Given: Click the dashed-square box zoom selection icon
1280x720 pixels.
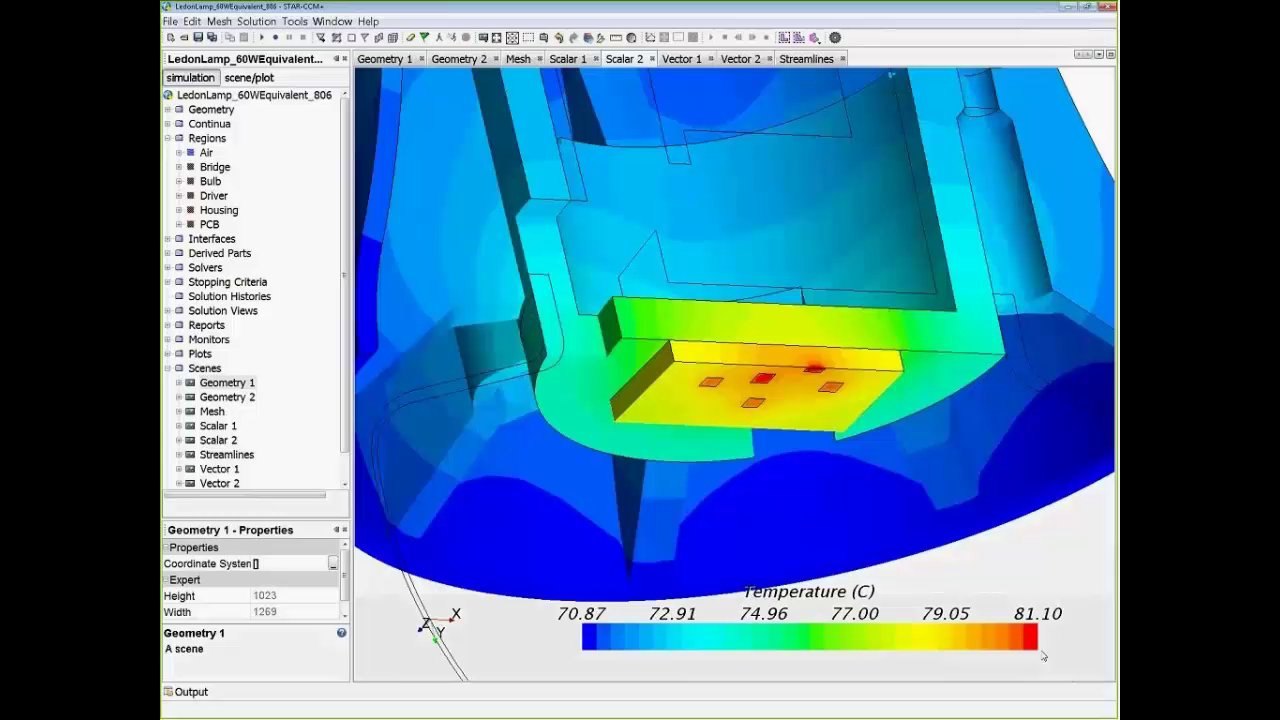Looking at the screenshot, I should click(x=528, y=38).
